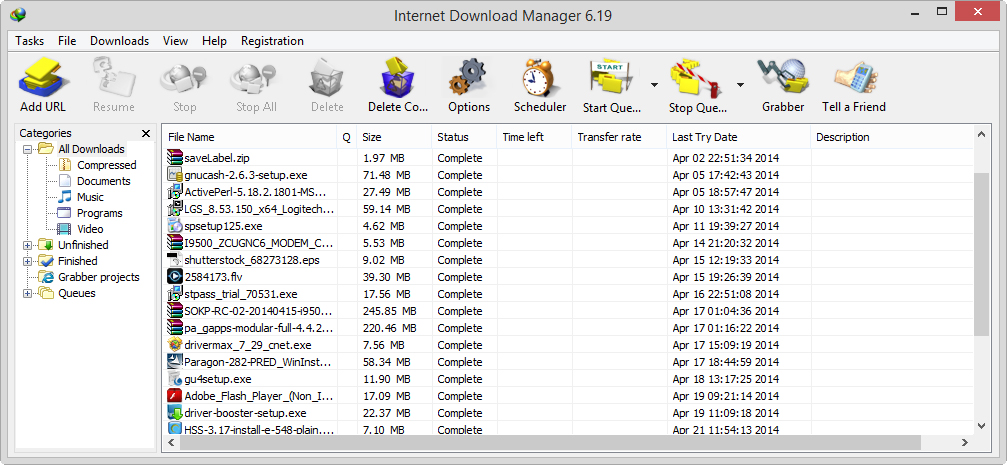Select the Paragon-282-PRED_WinInst download

click(568, 362)
